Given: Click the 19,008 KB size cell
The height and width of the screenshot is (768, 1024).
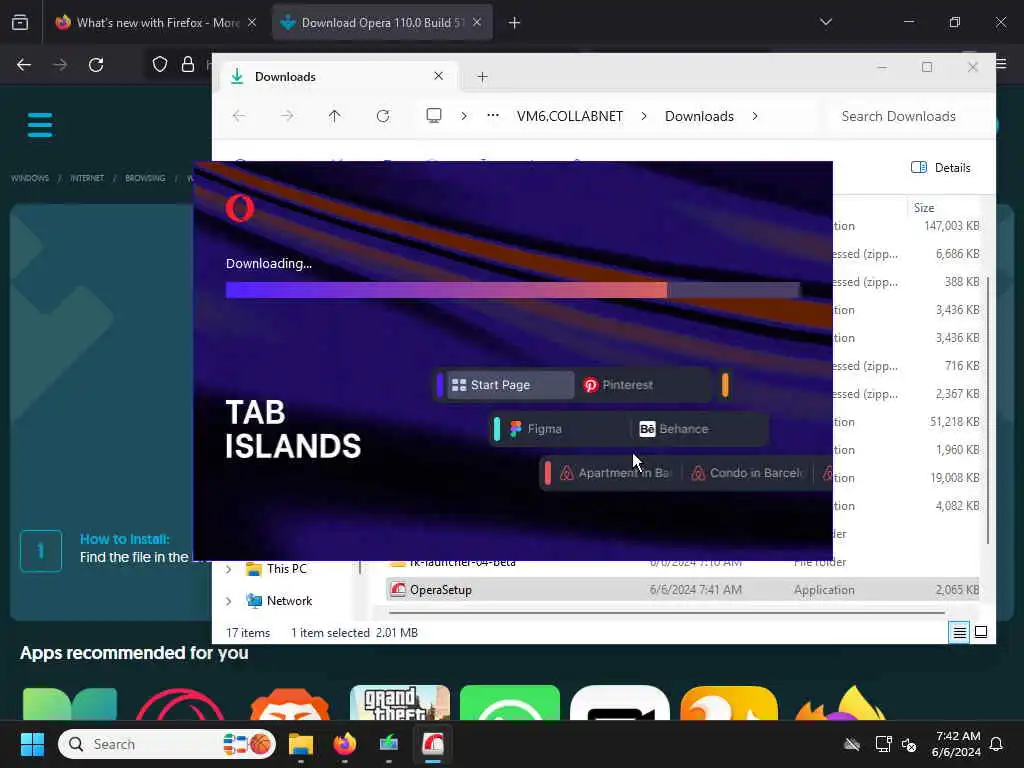Looking at the screenshot, I should (954, 478).
